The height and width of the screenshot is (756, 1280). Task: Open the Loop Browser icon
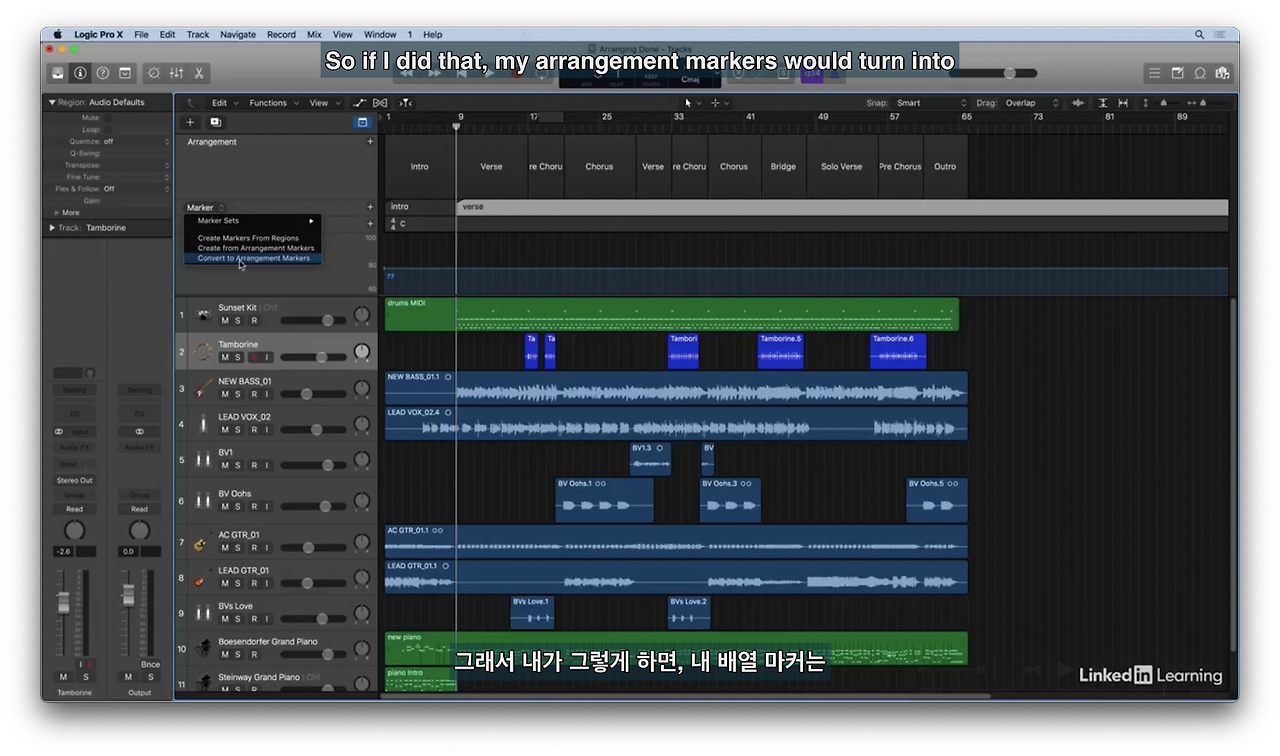(1200, 73)
